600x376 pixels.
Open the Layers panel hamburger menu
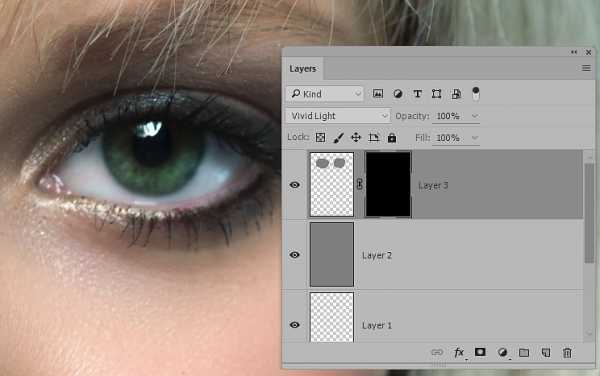tap(586, 68)
